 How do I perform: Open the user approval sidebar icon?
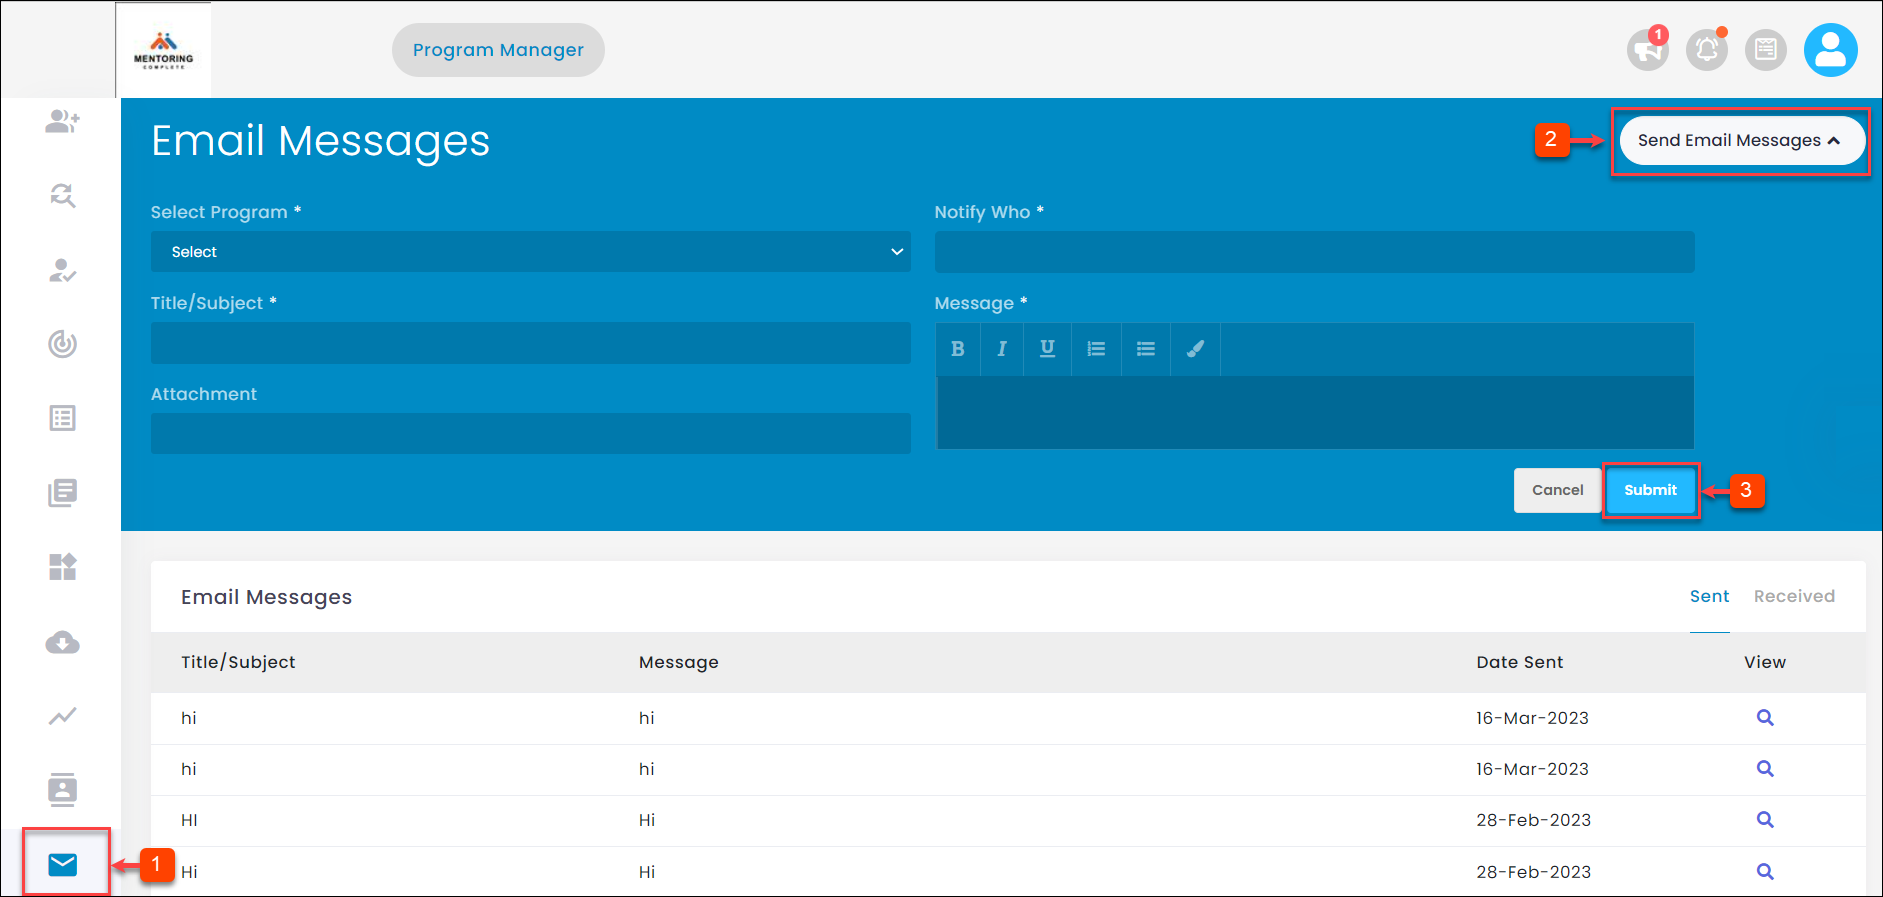pyautogui.click(x=62, y=270)
